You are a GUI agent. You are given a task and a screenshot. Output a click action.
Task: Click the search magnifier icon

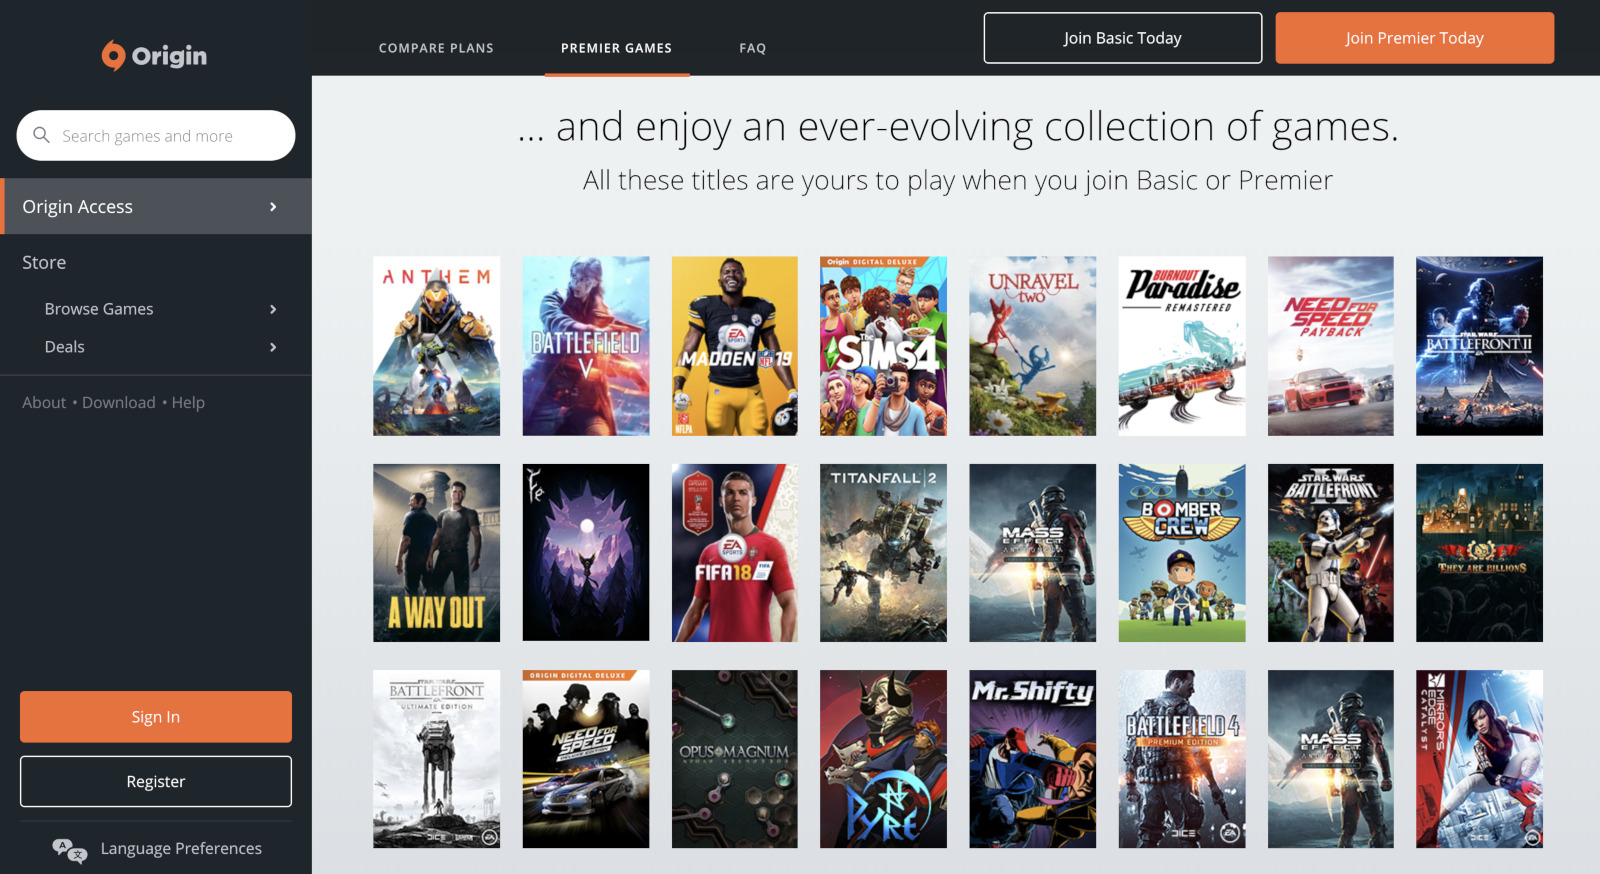tap(42, 135)
